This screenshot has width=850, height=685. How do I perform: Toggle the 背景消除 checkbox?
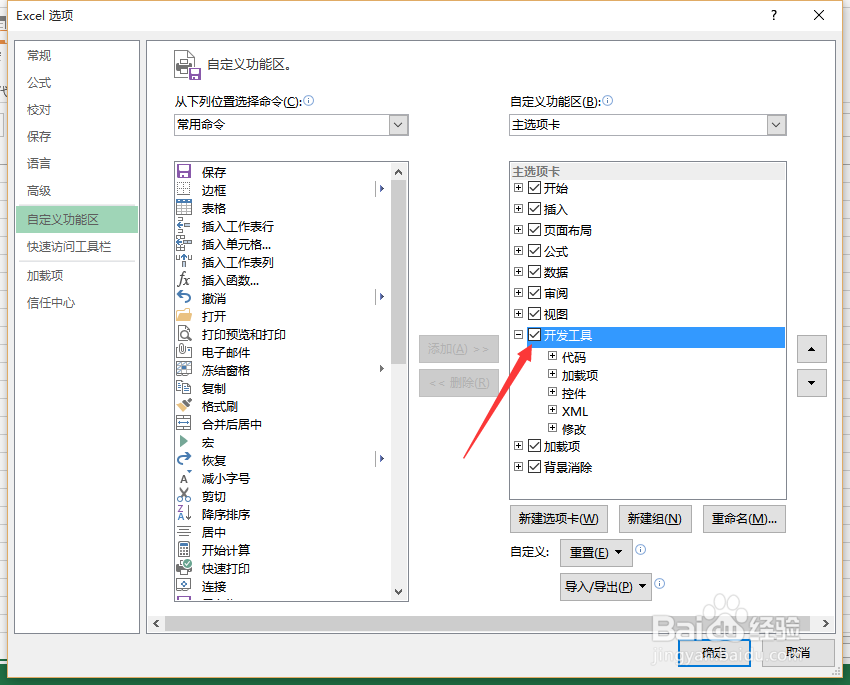coord(535,467)
